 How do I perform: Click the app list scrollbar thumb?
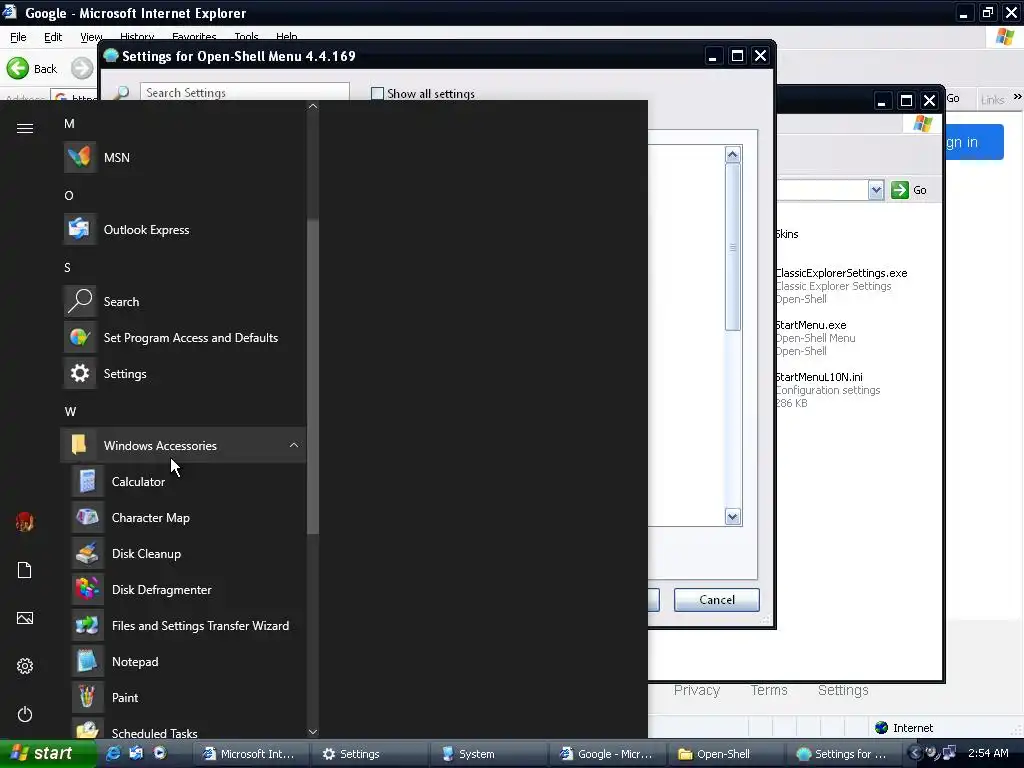click(313, 377)
